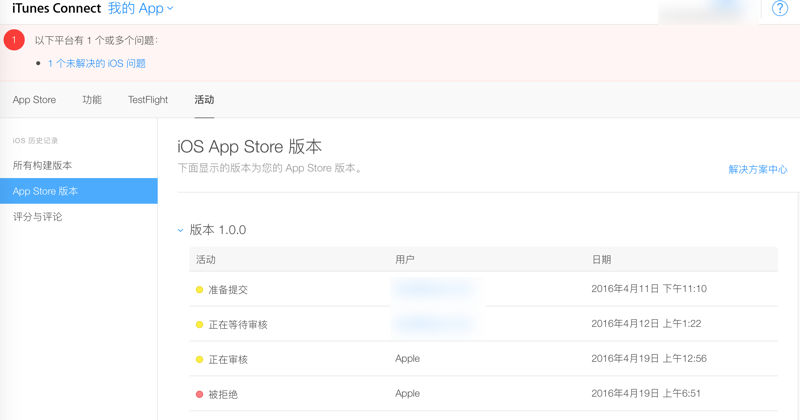Select 所有构建版本 in the sidebar
This screenshot has width=800, height=420.
42,165
